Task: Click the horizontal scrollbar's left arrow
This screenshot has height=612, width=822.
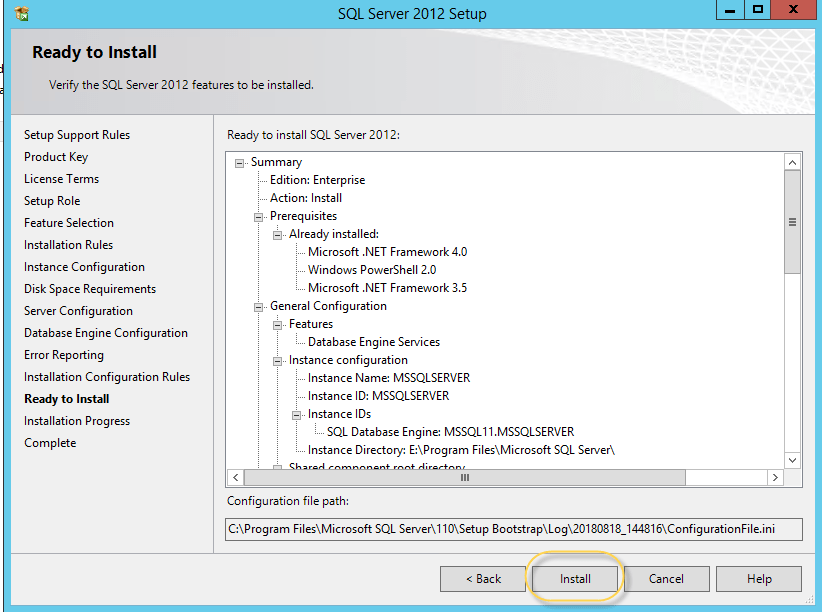Action: pyautogui.click(x=236, y=478)
